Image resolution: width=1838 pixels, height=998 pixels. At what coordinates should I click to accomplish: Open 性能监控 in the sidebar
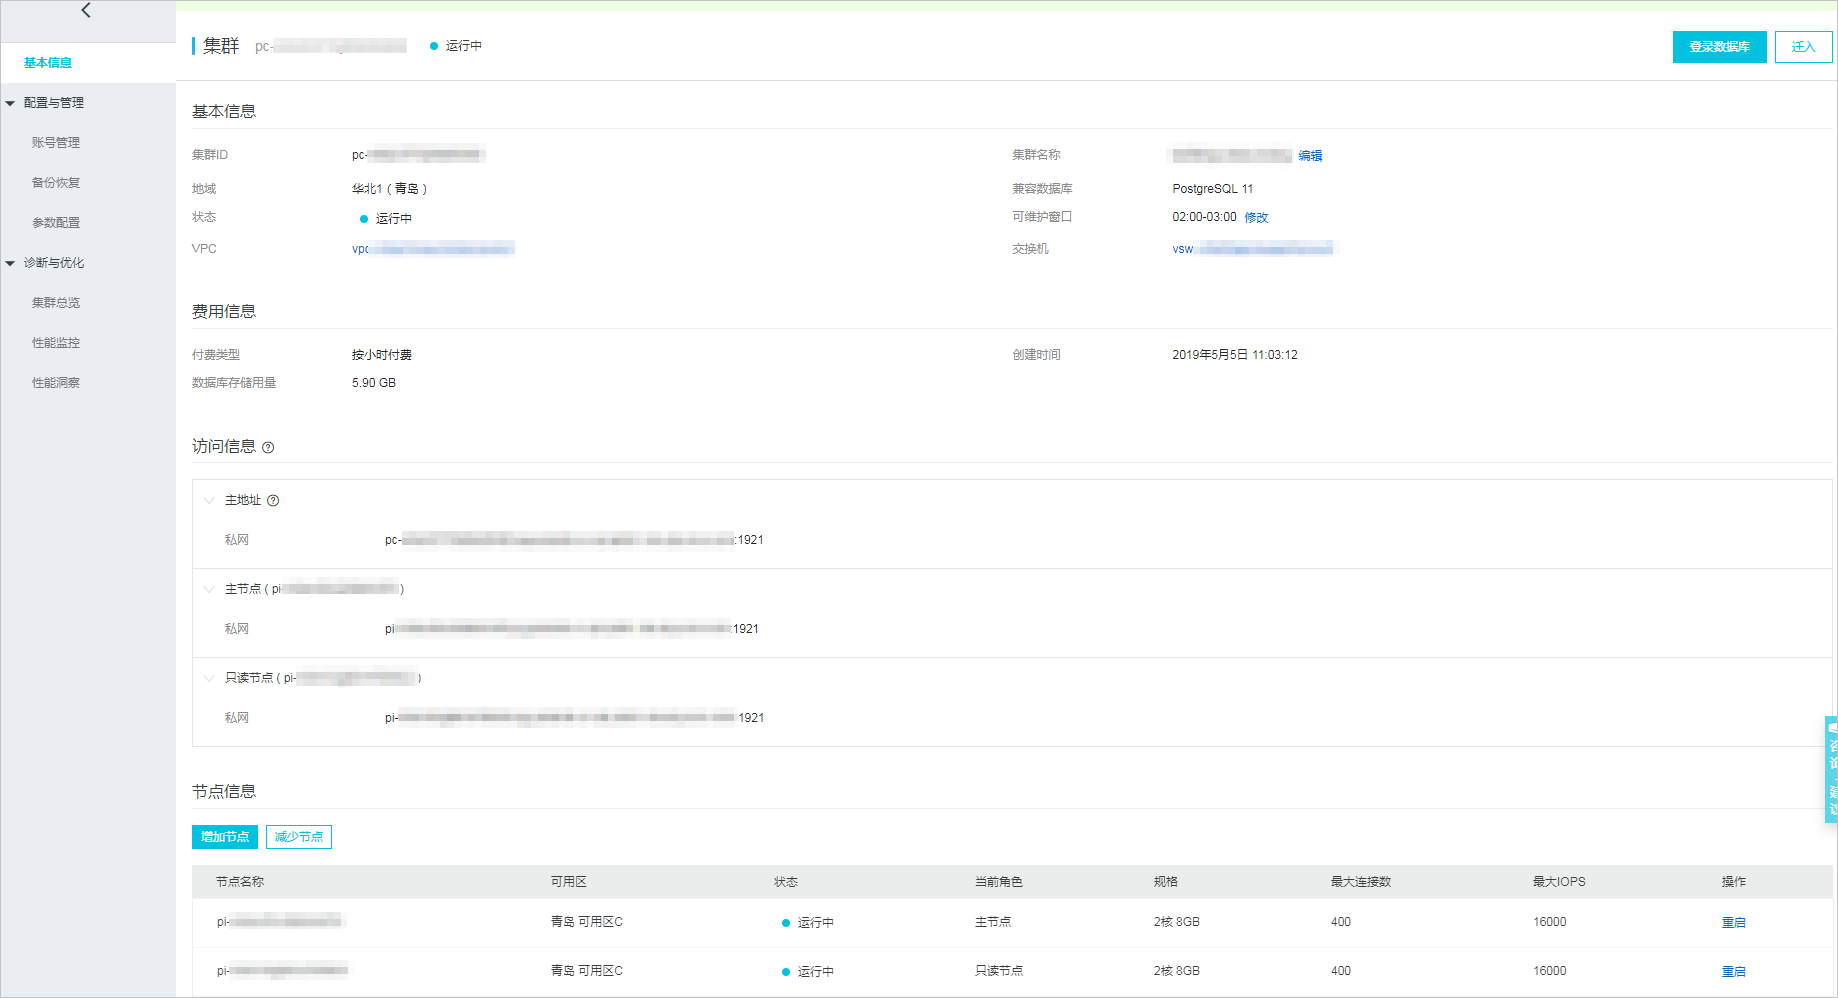(x=56, y=343)
